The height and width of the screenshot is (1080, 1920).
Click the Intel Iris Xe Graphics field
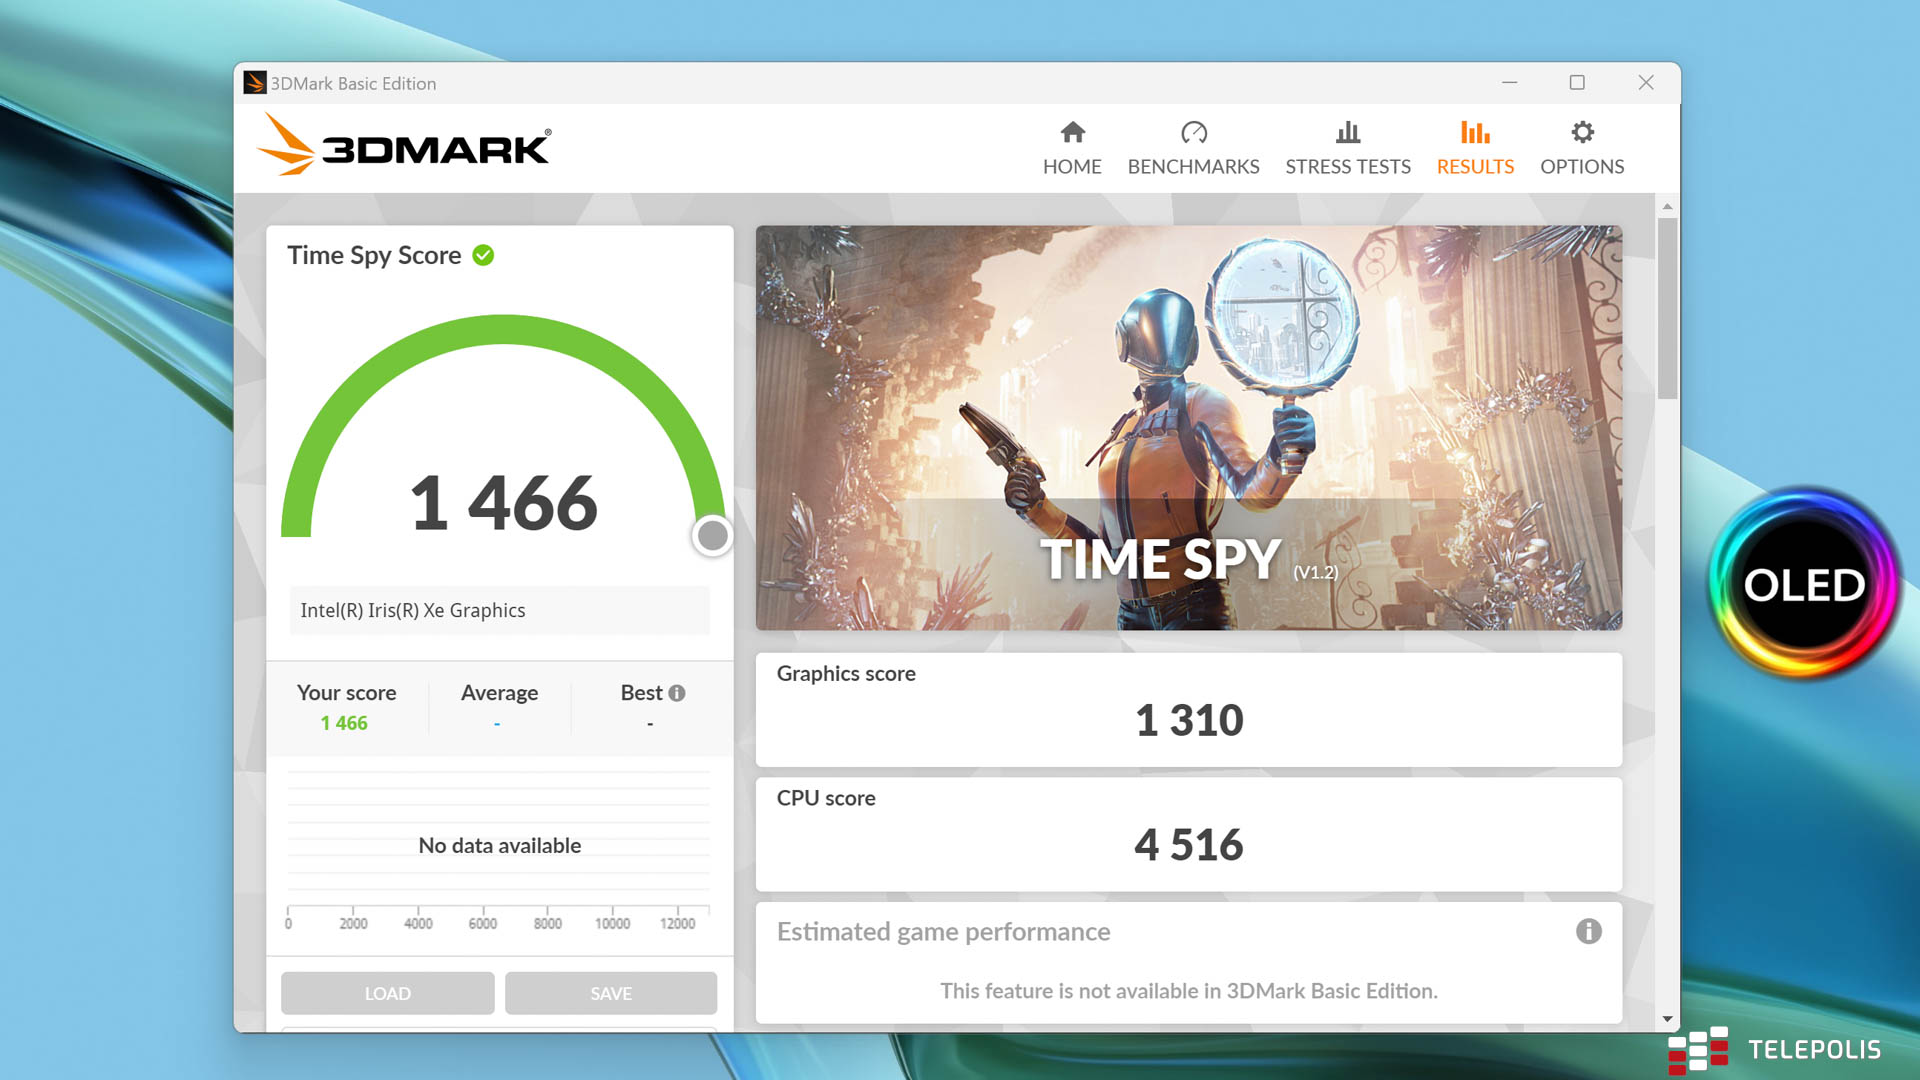pyautogui.click(x=499, y=610)
